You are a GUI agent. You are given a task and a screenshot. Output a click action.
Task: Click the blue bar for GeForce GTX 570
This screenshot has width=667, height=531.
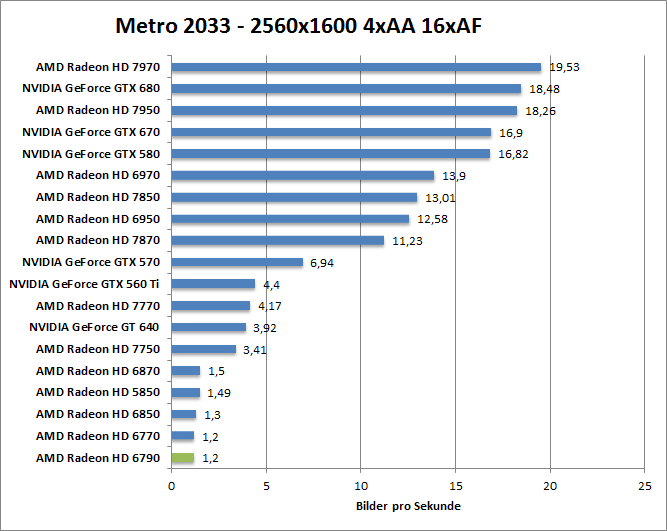pyautogui.click(x=237, y=262)
